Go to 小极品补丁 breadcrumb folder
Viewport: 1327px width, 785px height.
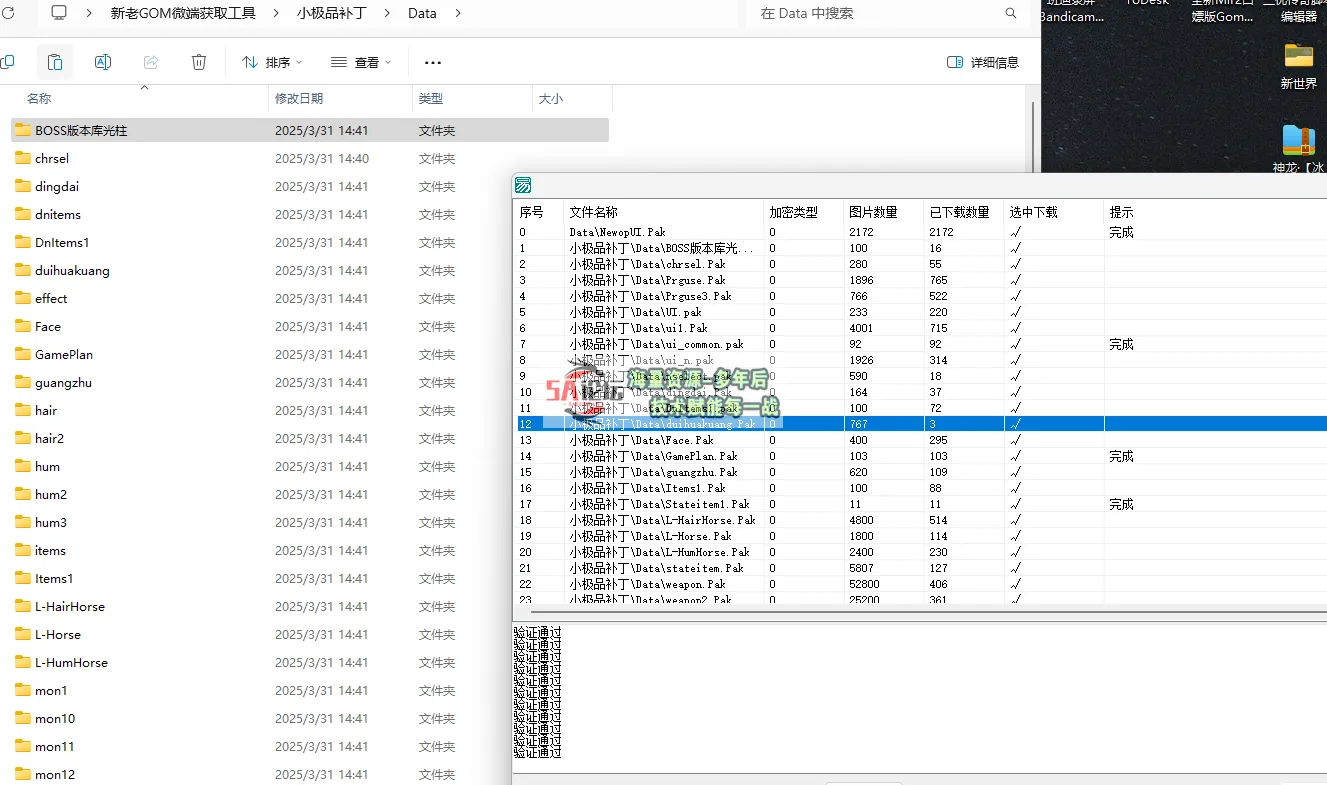332,13
